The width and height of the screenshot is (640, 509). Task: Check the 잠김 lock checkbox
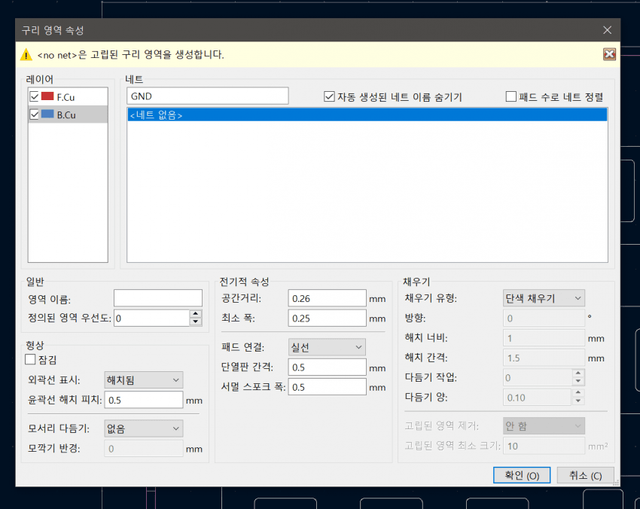(x=30, y=358)
